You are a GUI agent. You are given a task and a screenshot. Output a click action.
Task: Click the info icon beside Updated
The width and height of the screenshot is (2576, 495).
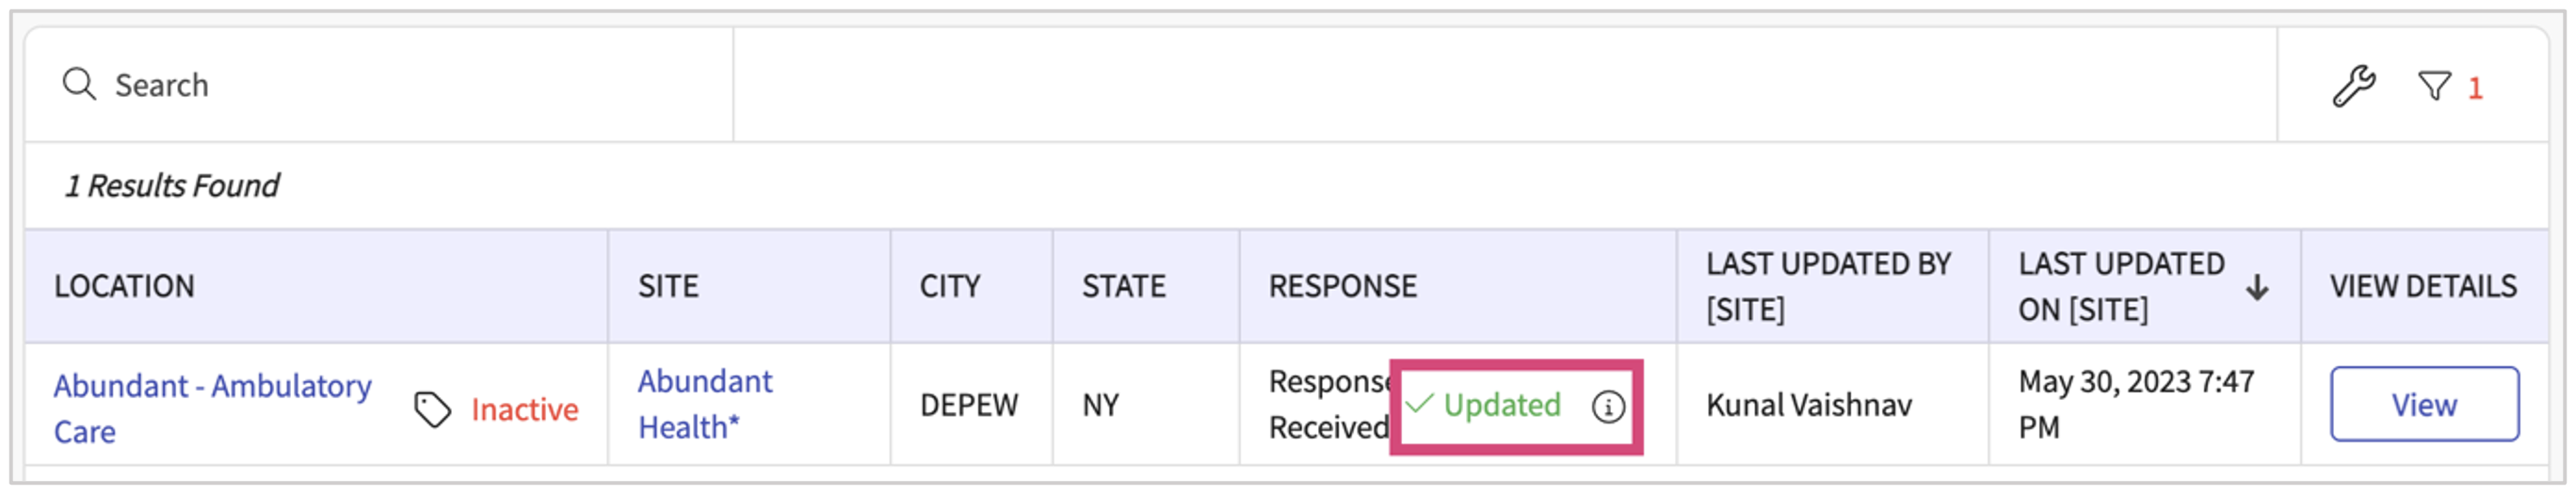click(x=1608, y=407)
